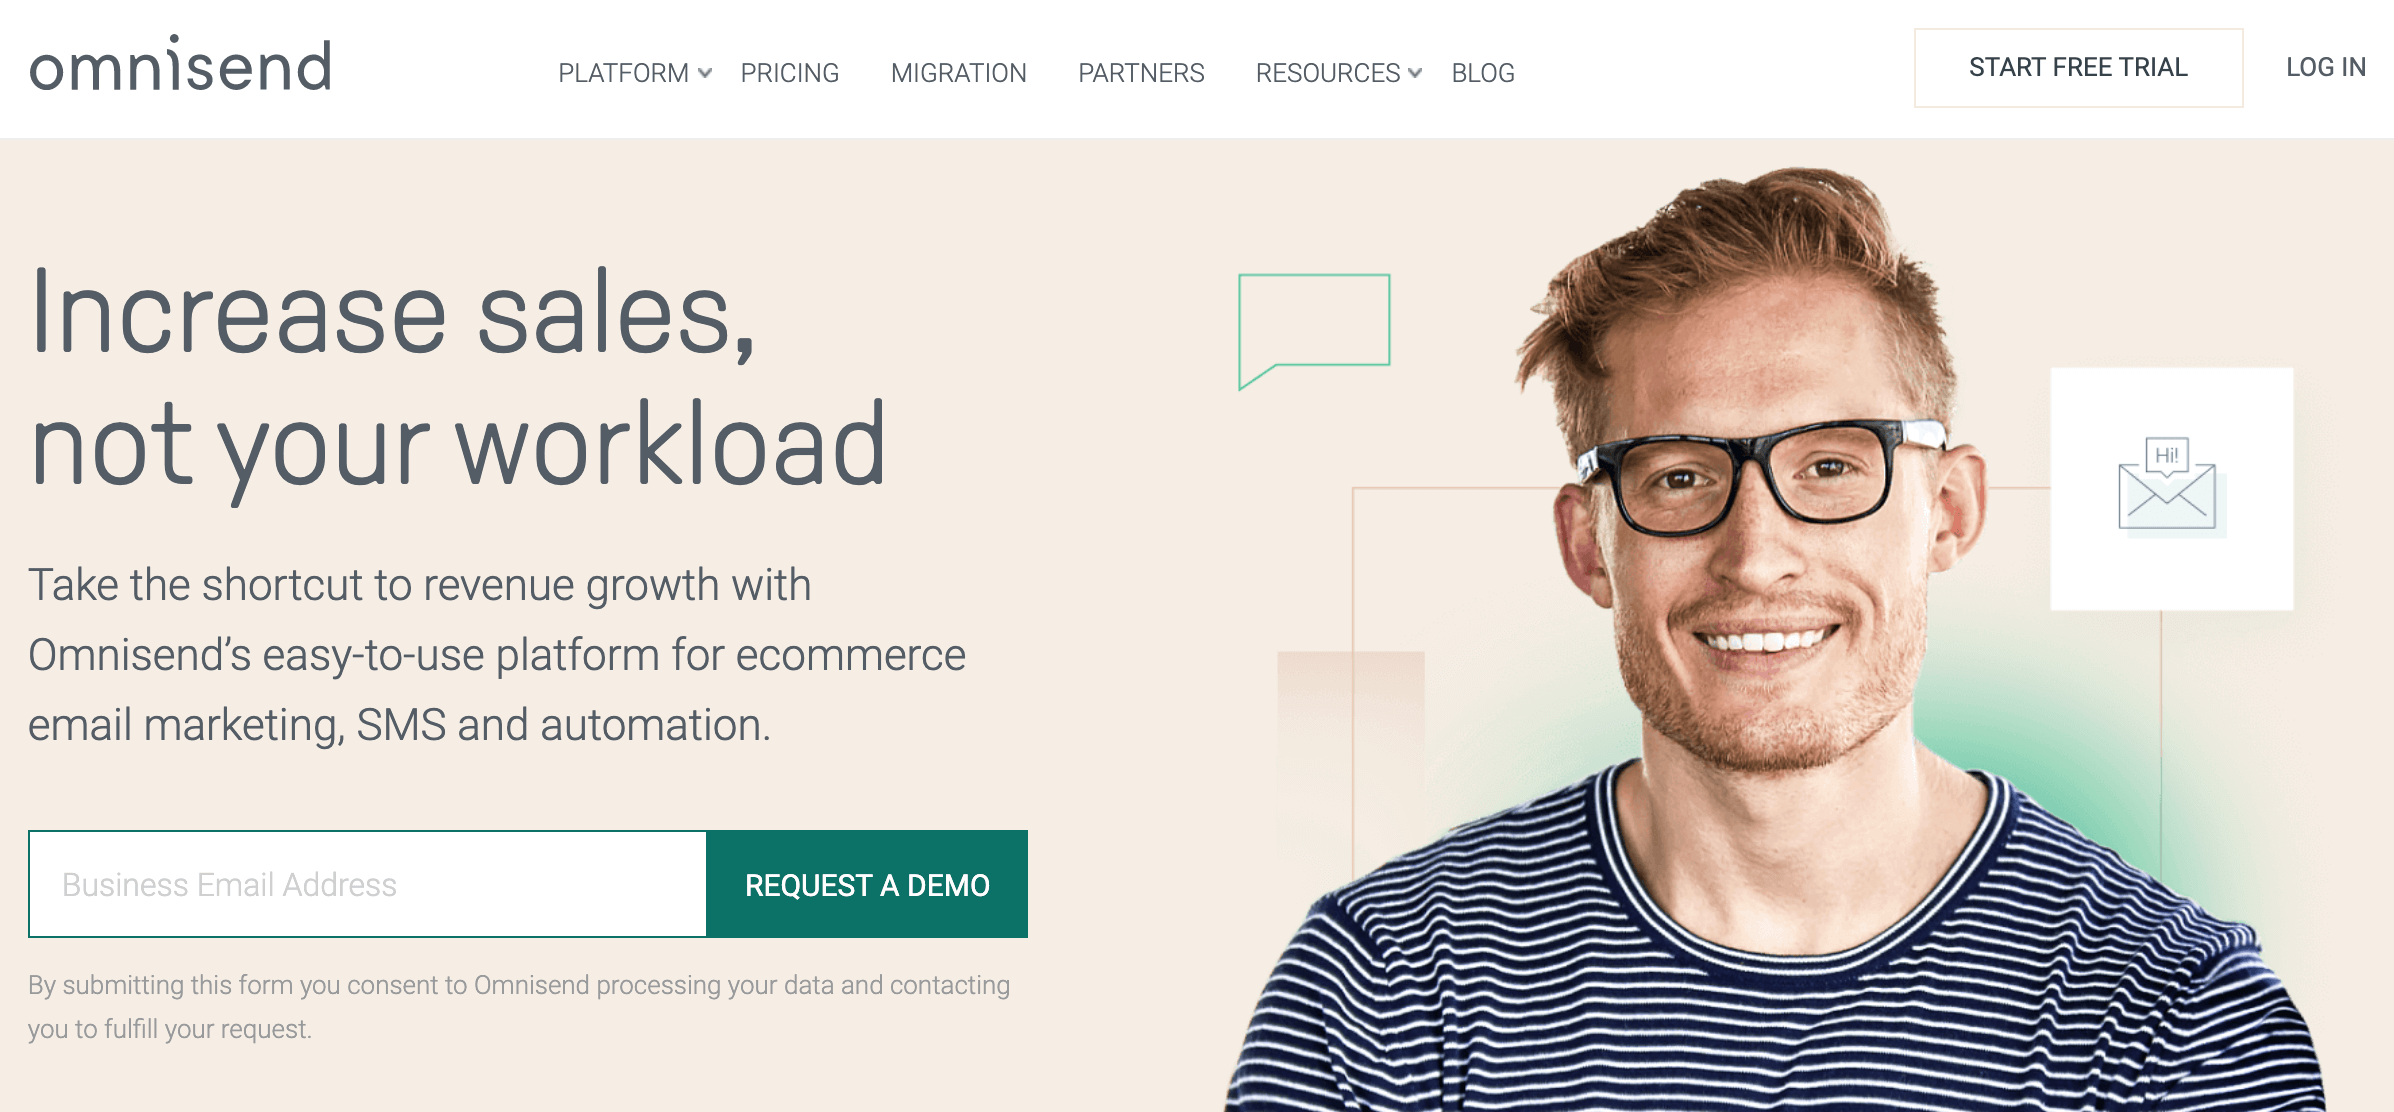Click the Start Free Trial button
Viewport: 2394px width, 1112px height.
2078,67
